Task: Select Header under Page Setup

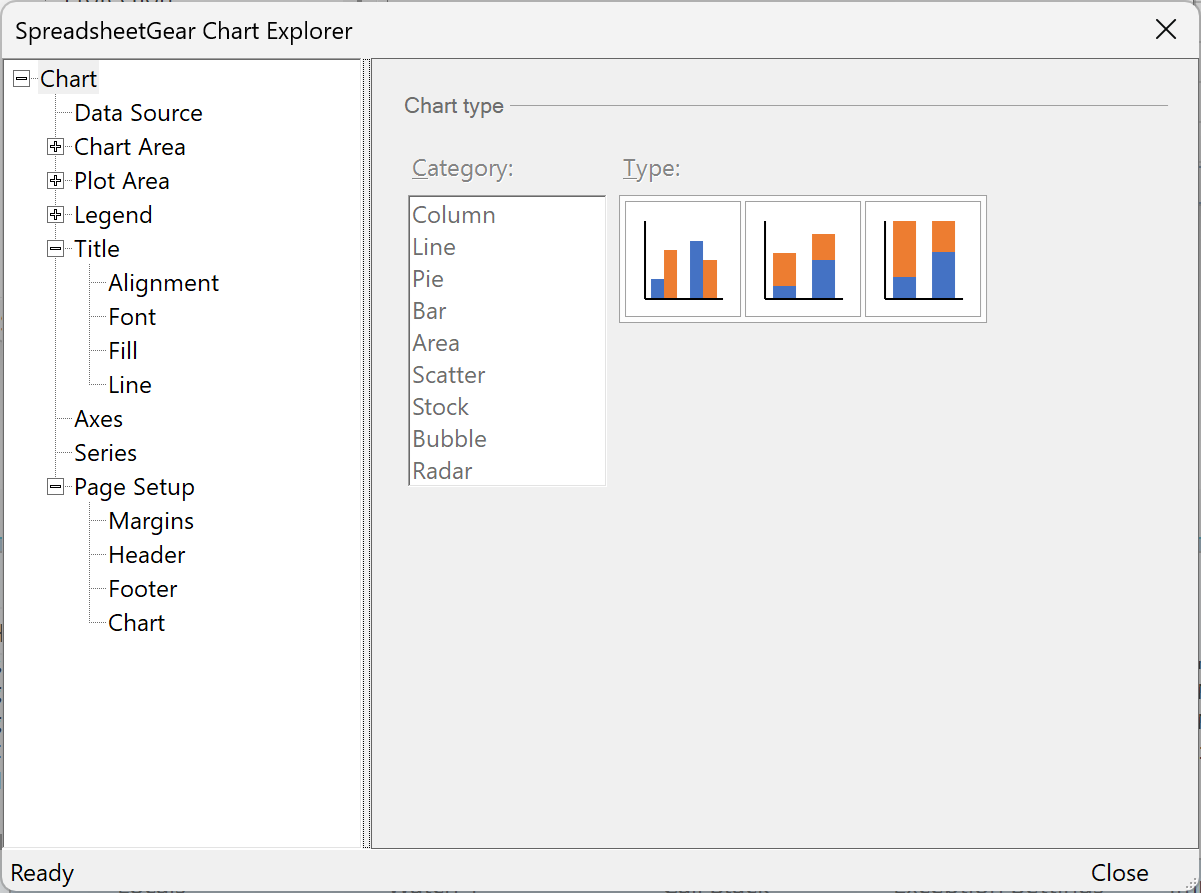Action: click(146, 555)
